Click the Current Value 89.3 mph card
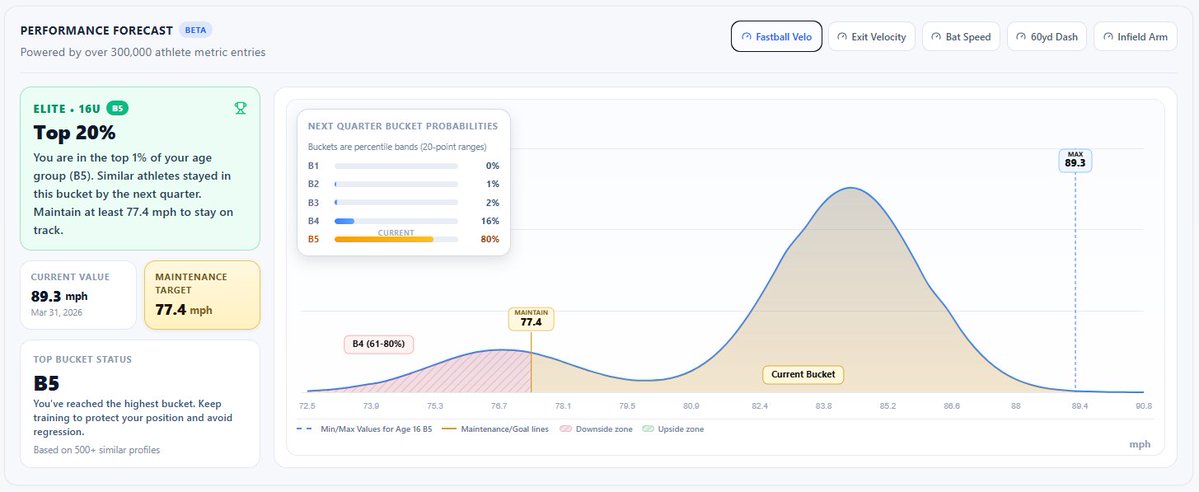Screen dimensions: 1199x492 coord(78,295)
